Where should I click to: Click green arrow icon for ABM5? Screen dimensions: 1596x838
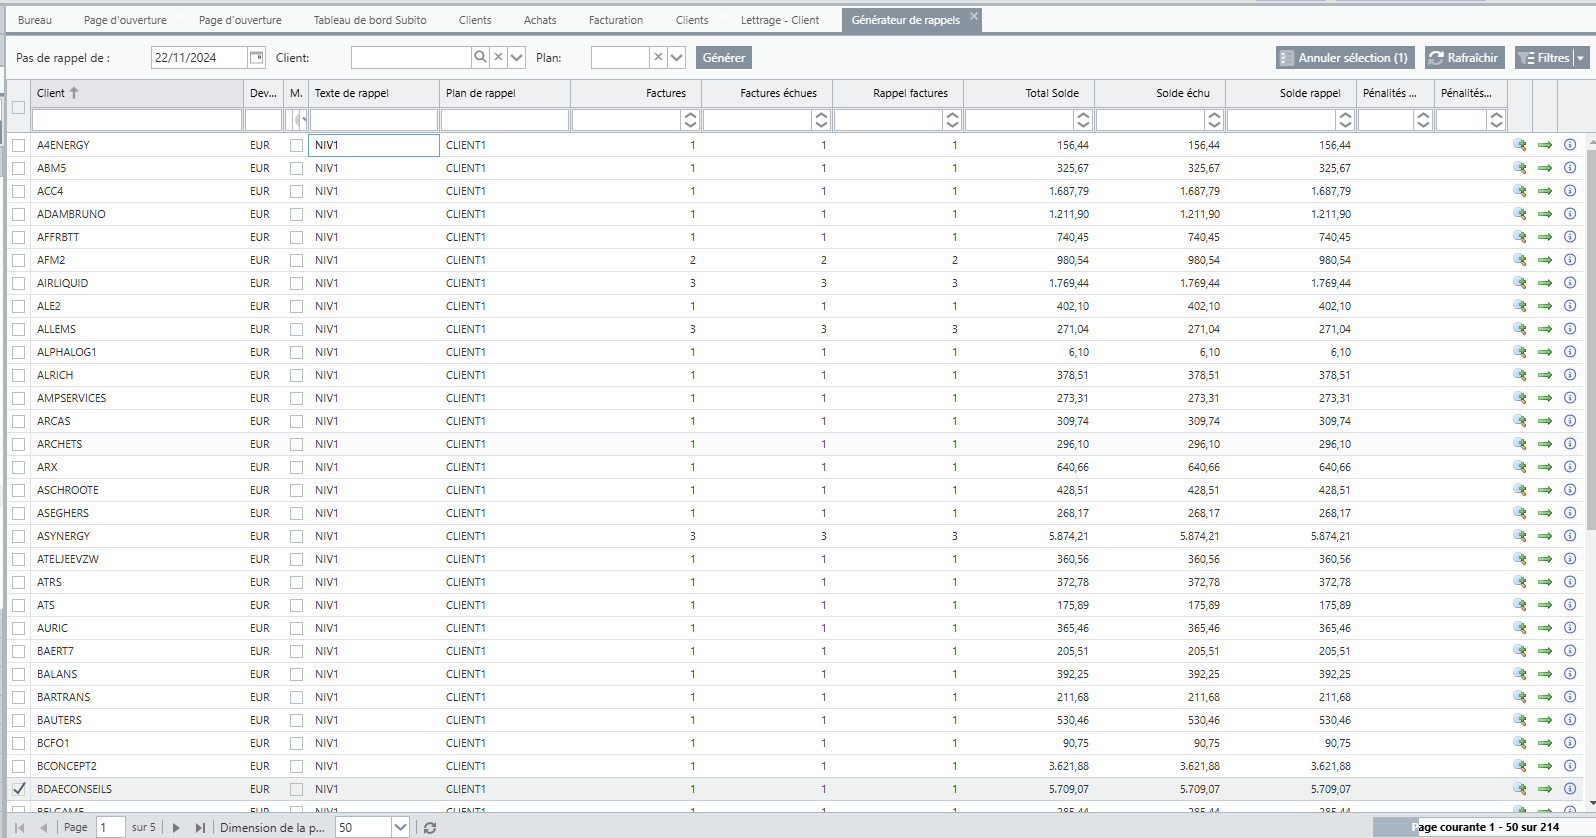[1545, 168]
